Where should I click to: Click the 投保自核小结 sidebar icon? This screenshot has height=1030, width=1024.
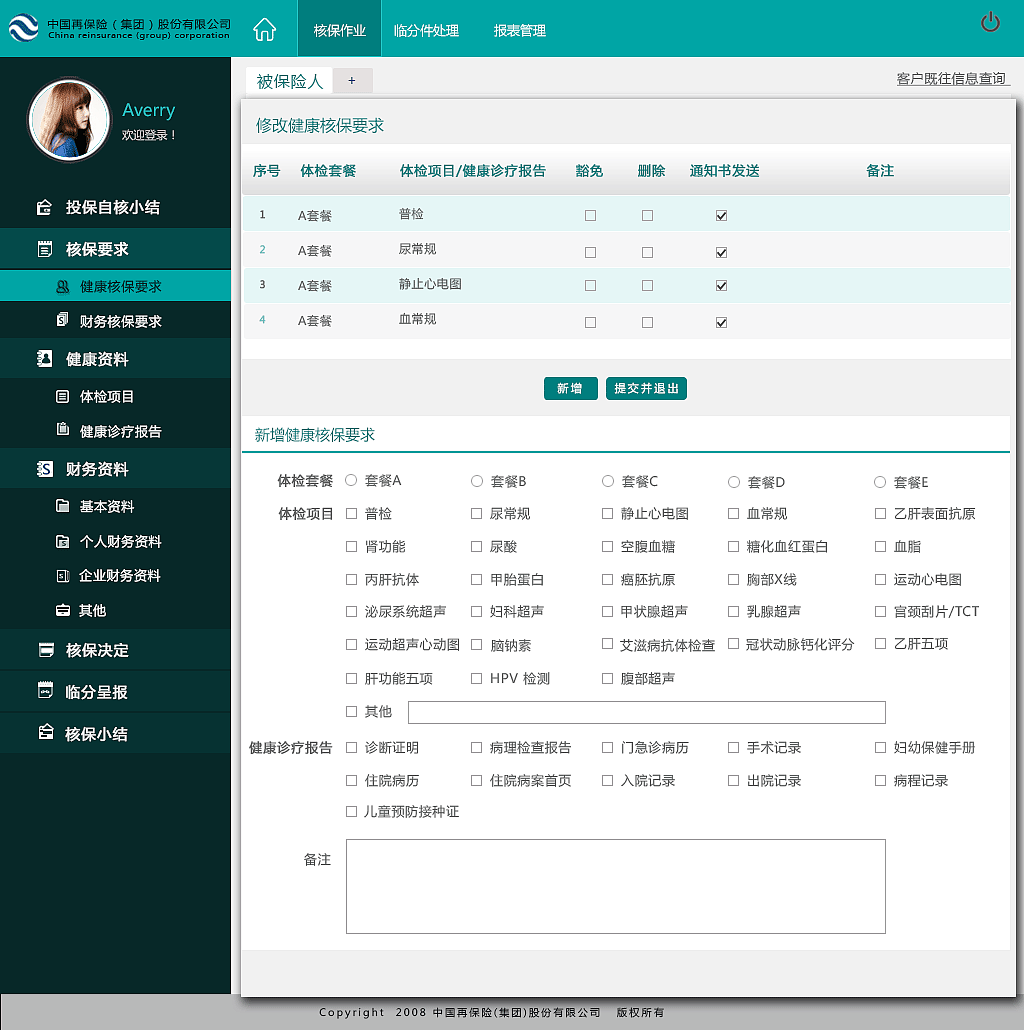click(44, 208)
